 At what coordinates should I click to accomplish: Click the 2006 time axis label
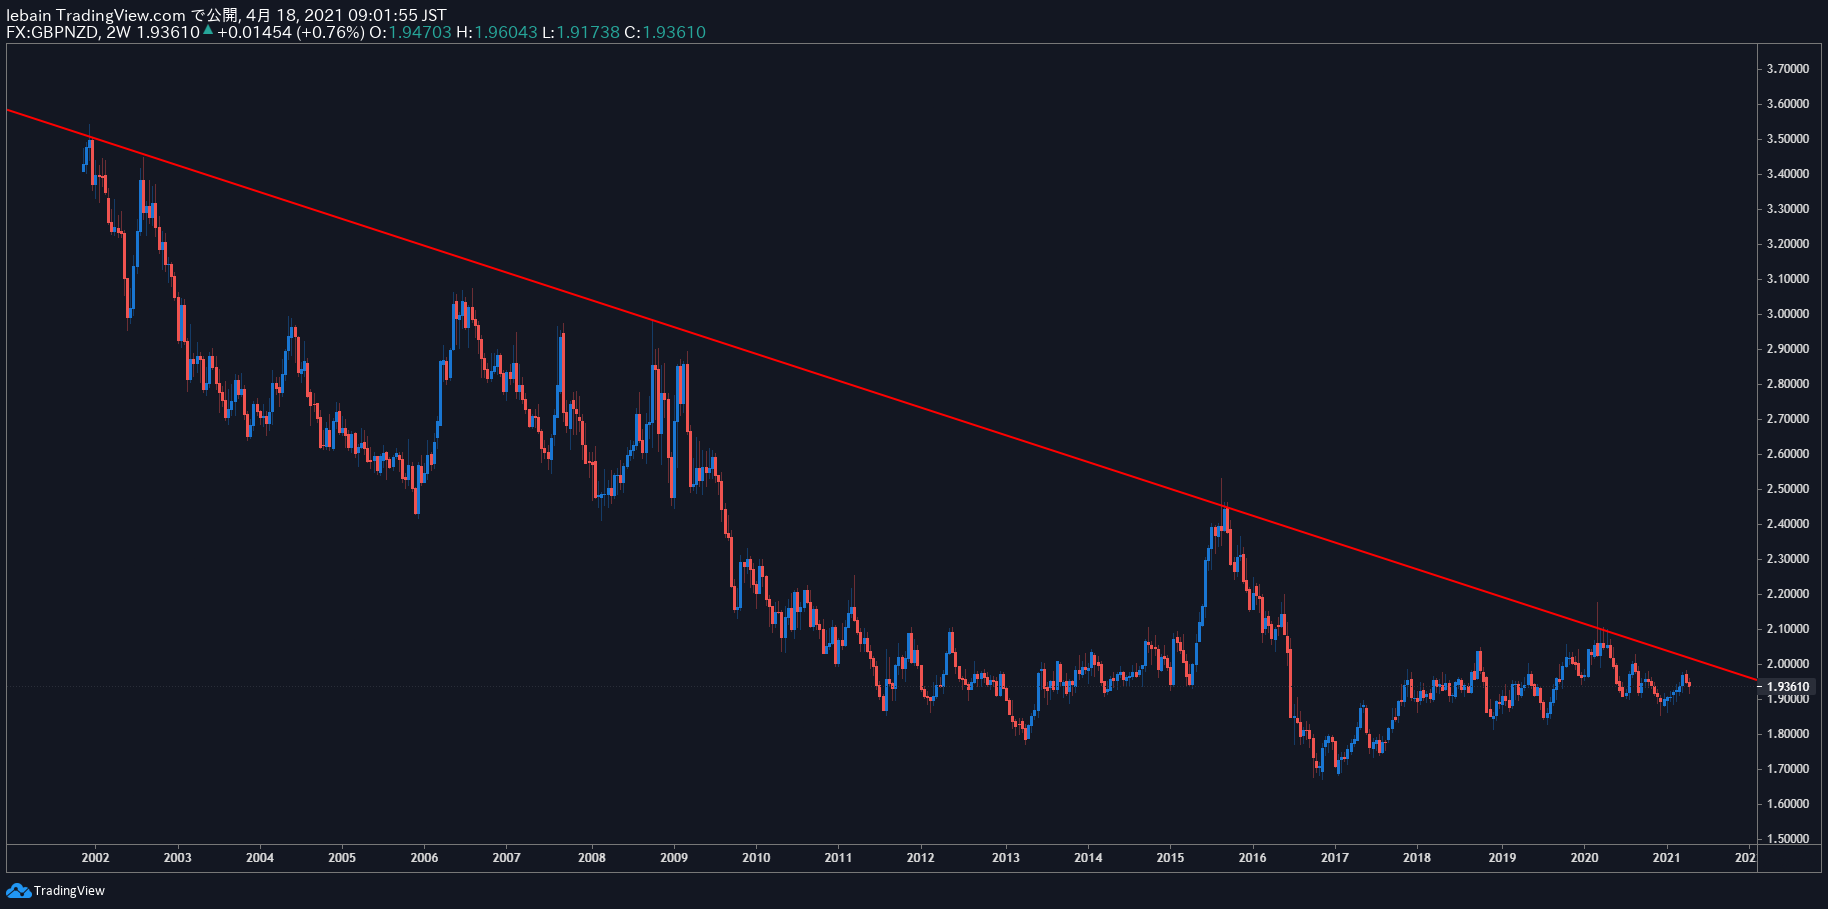coord(424,858)
